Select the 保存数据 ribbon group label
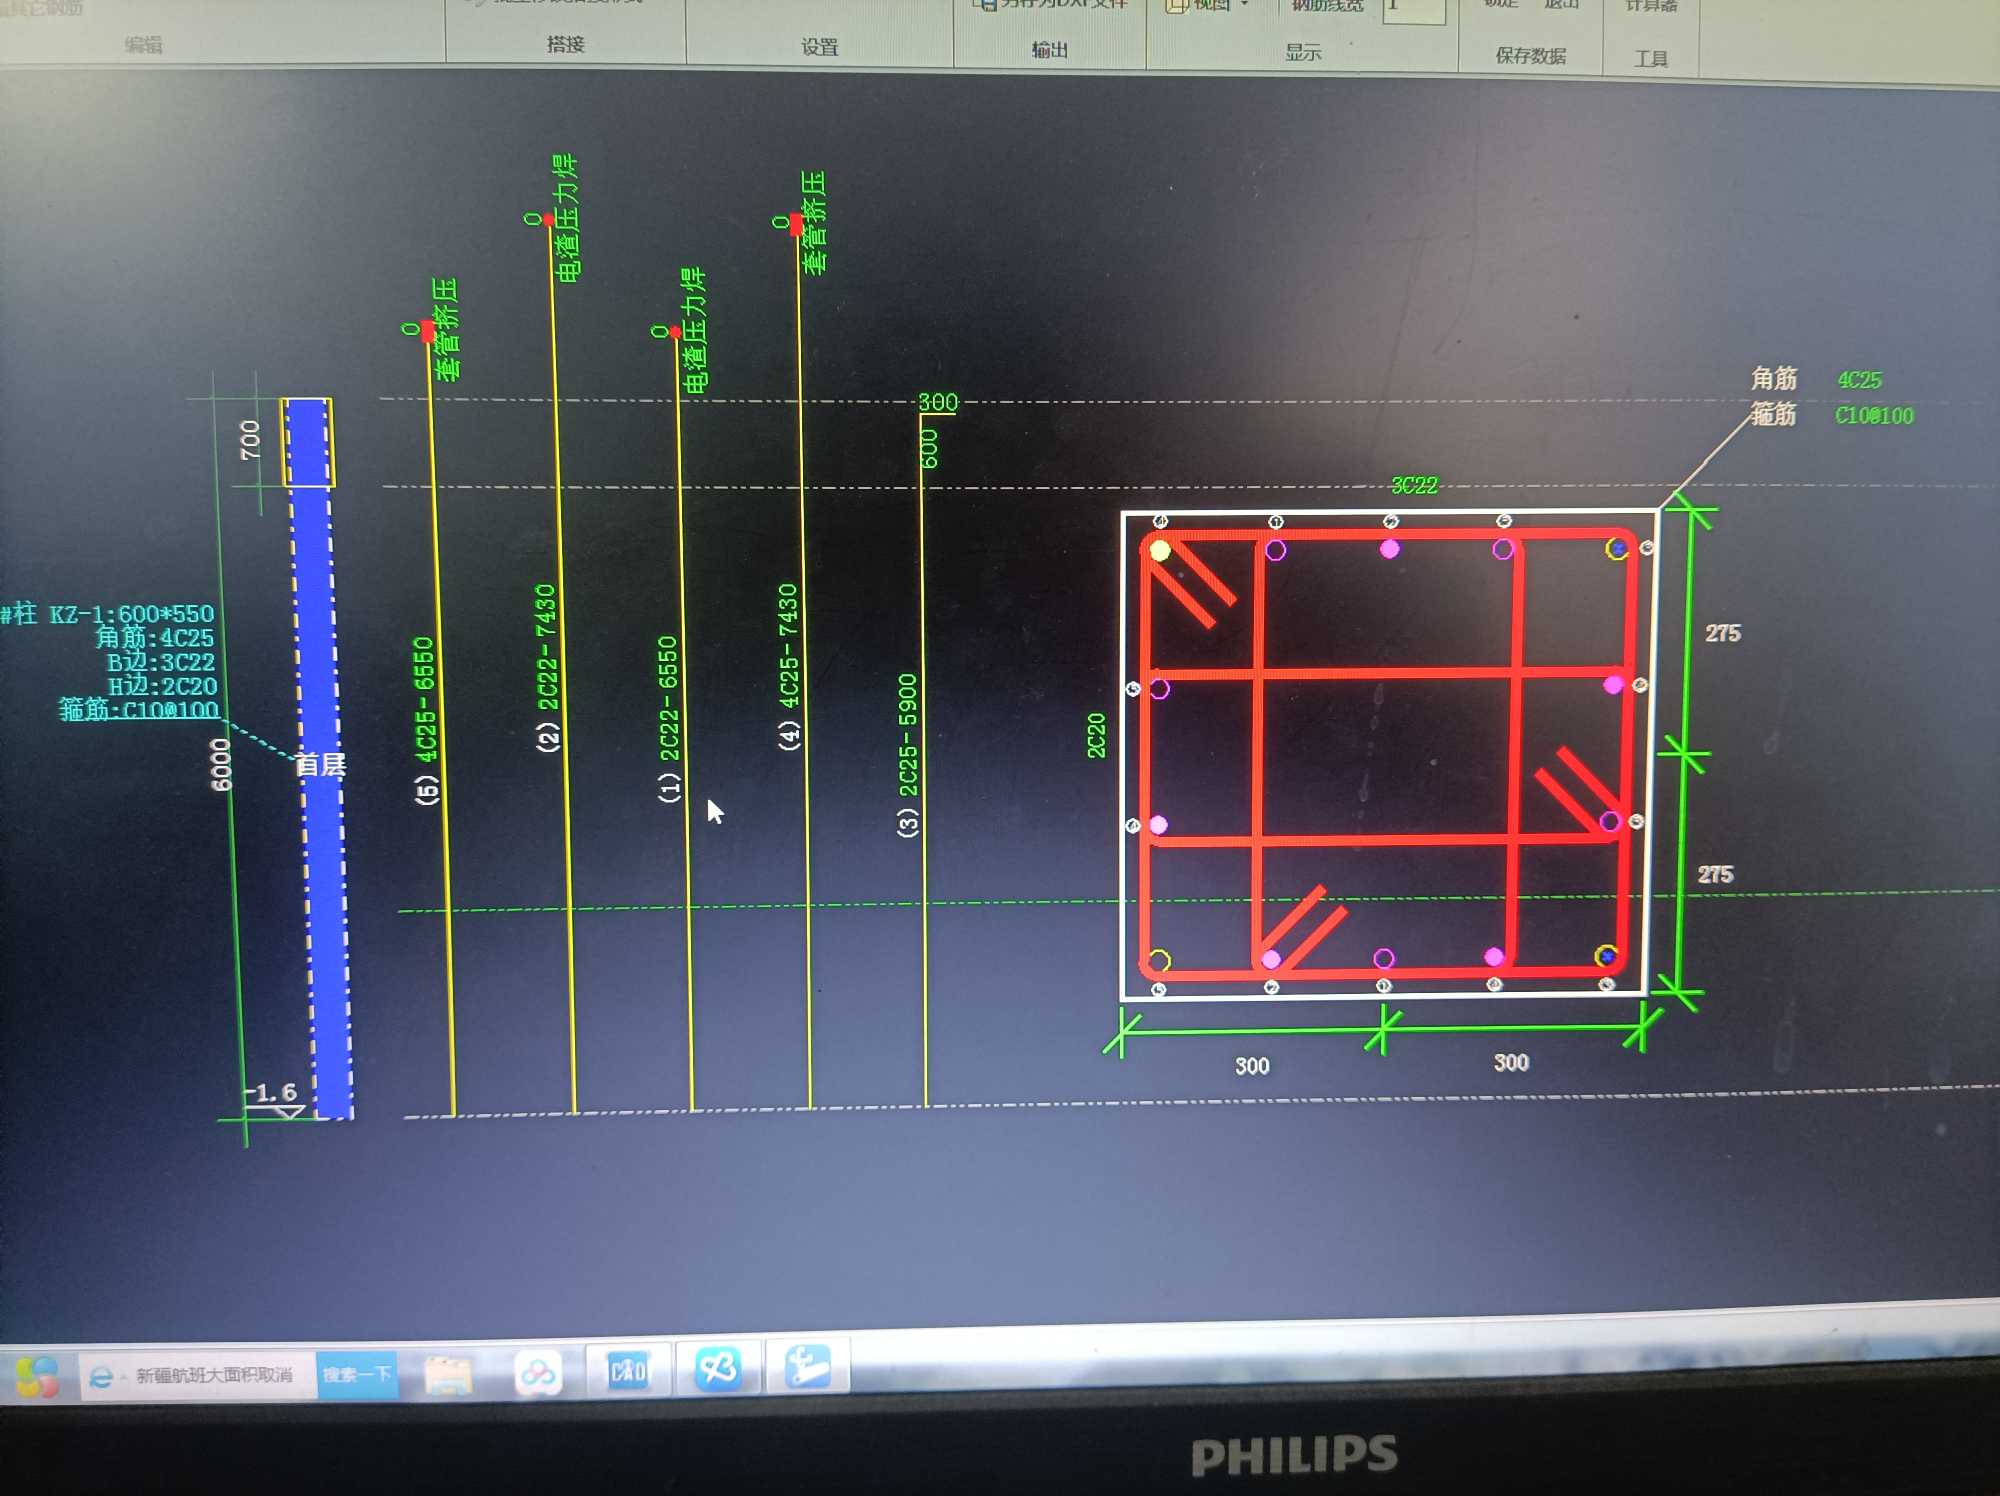 click(1530, 55)
